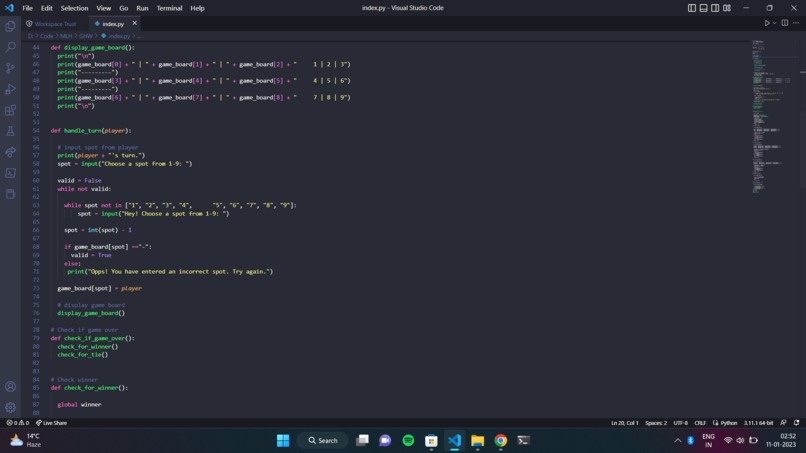Screen dimensions: 806x453
Task: Open File Explorer from the taskbar
Action: click(478, 440)
